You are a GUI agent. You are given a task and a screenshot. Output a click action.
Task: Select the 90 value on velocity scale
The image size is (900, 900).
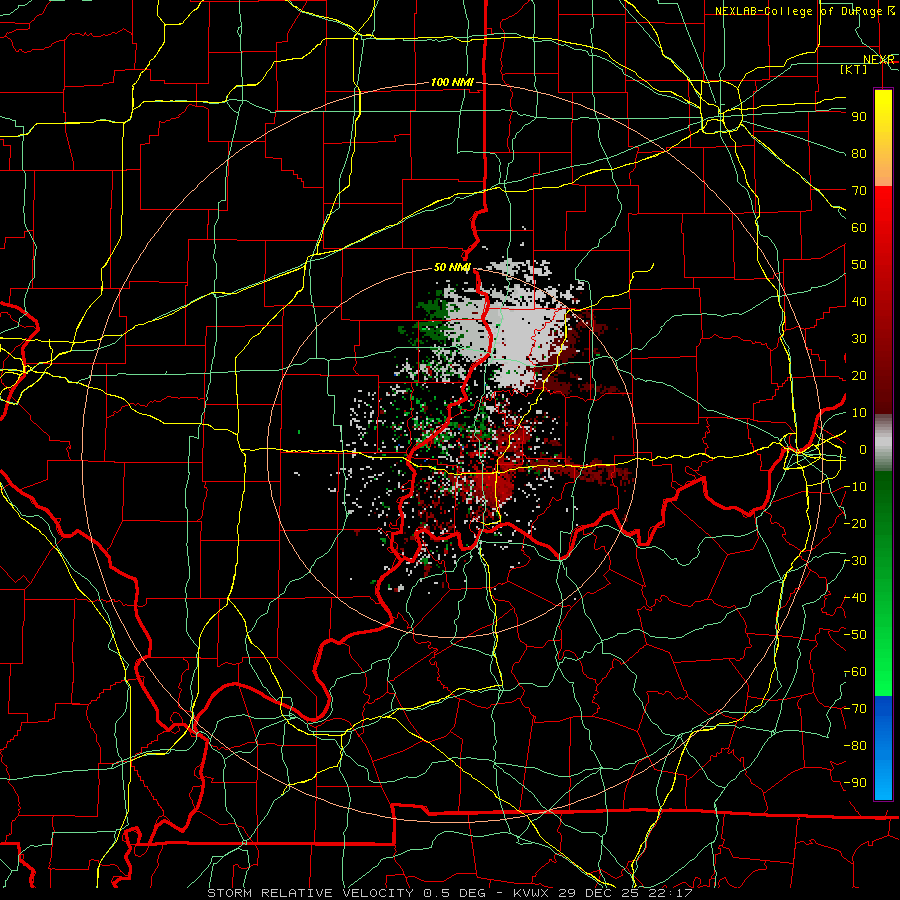[859, 117]
